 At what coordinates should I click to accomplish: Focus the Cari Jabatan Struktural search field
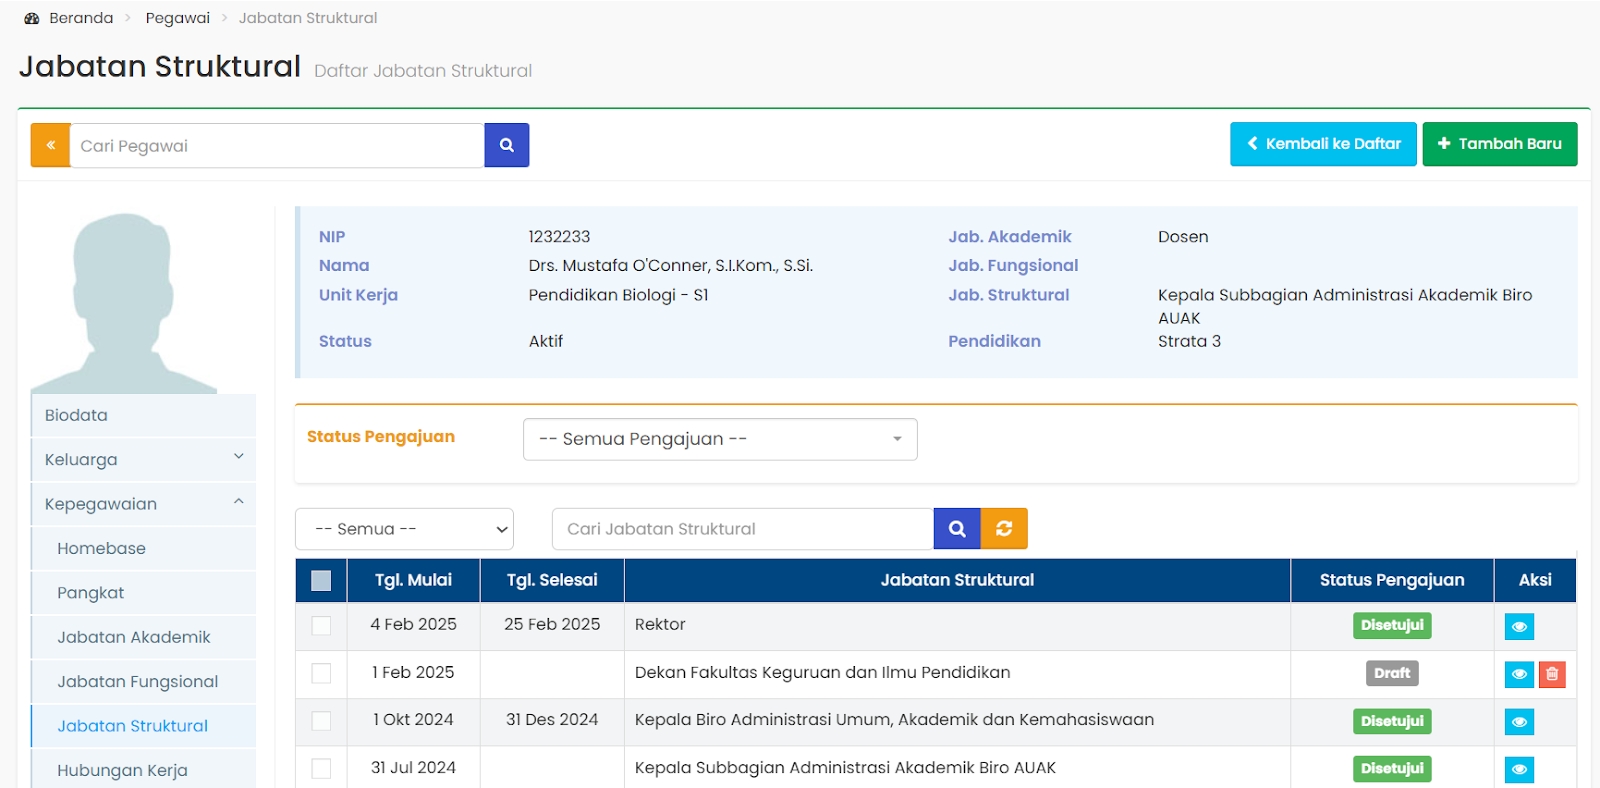point(742,529)
